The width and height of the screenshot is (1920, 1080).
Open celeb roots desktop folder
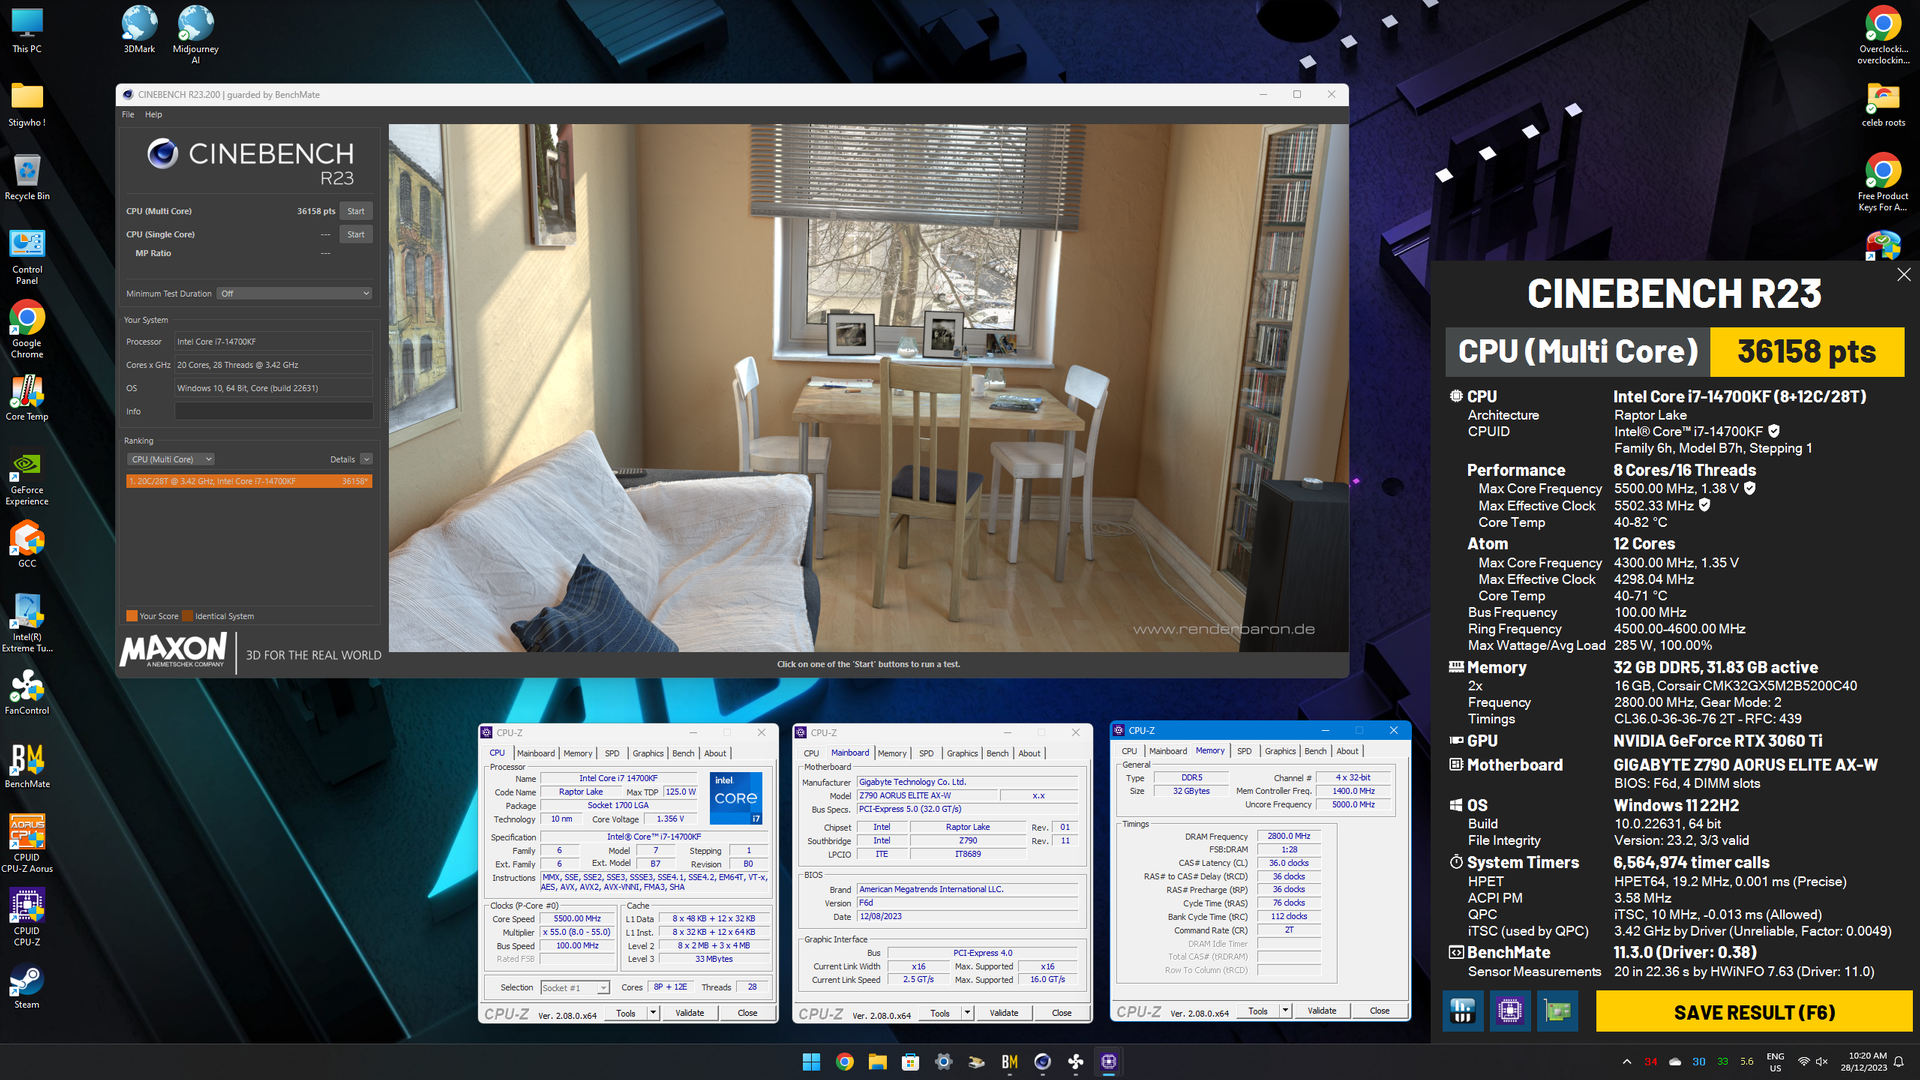click(1883, 104)
